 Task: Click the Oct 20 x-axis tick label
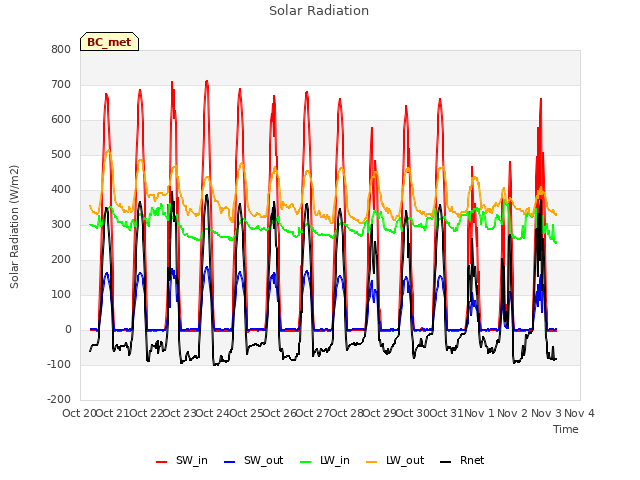(79, 413)
